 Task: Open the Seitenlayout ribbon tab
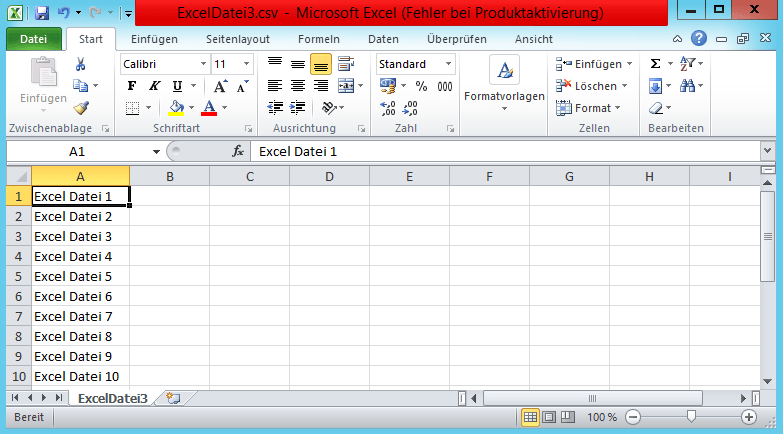point(238,39)
